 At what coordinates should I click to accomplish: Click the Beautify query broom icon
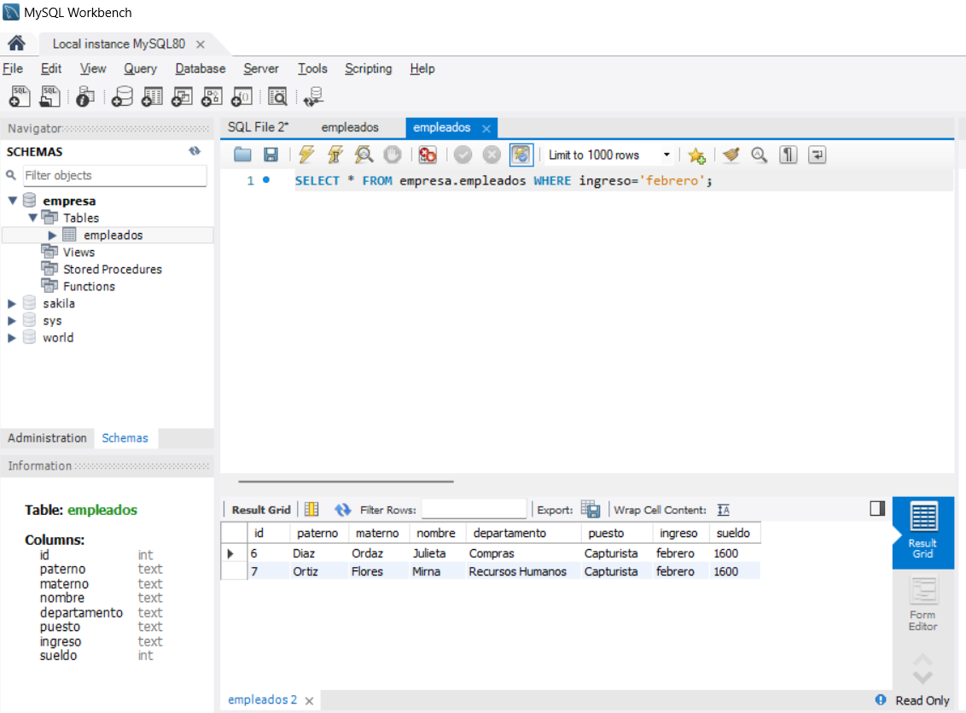(731, 155)
